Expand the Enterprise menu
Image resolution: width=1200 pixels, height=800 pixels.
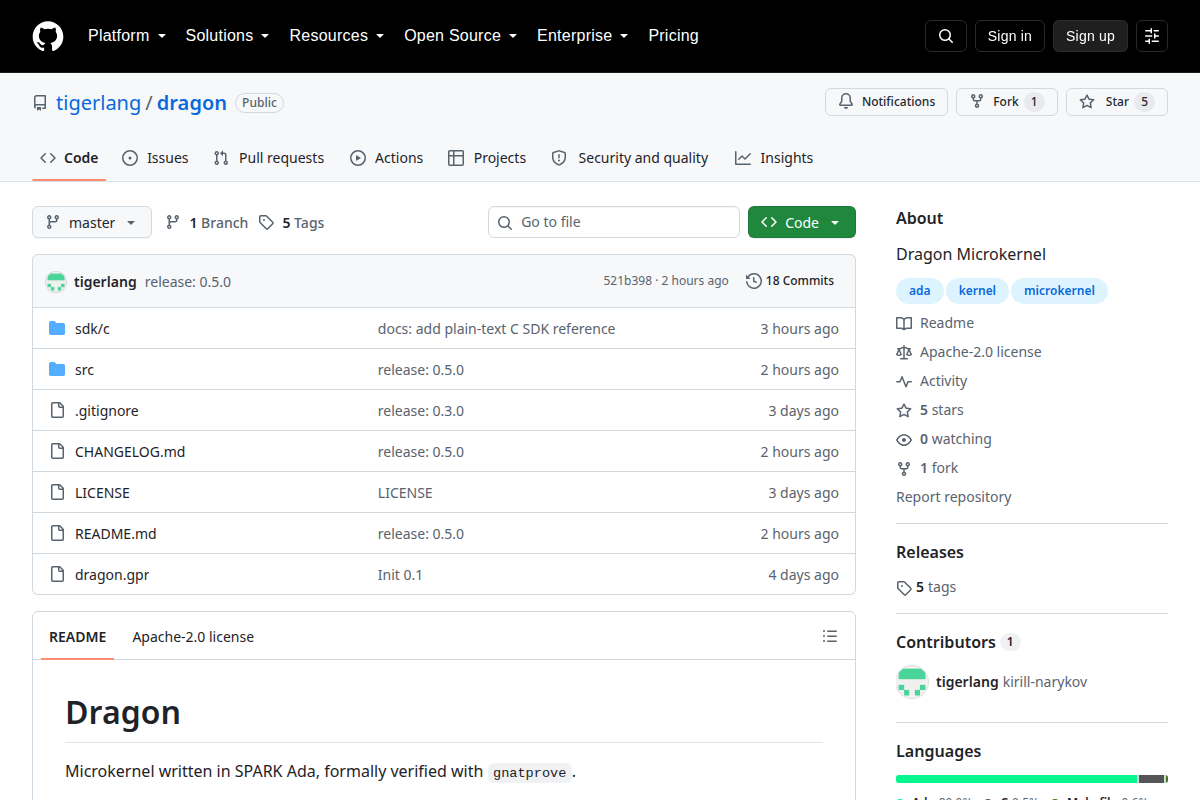tap(582, 36)
